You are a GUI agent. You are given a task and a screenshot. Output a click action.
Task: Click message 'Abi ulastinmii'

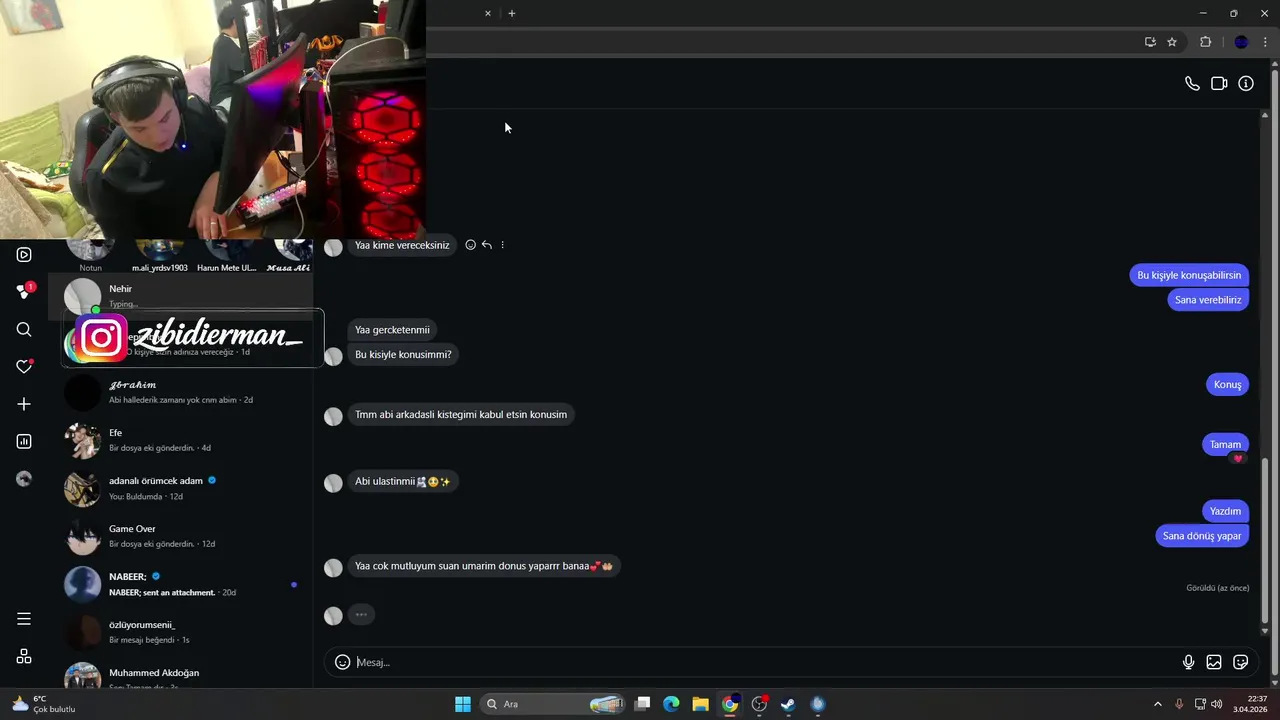(x=402, y=482)
